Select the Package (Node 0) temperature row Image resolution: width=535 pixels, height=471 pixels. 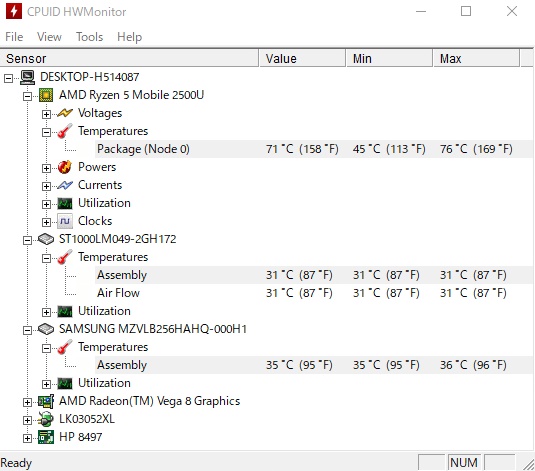(314, 149)
